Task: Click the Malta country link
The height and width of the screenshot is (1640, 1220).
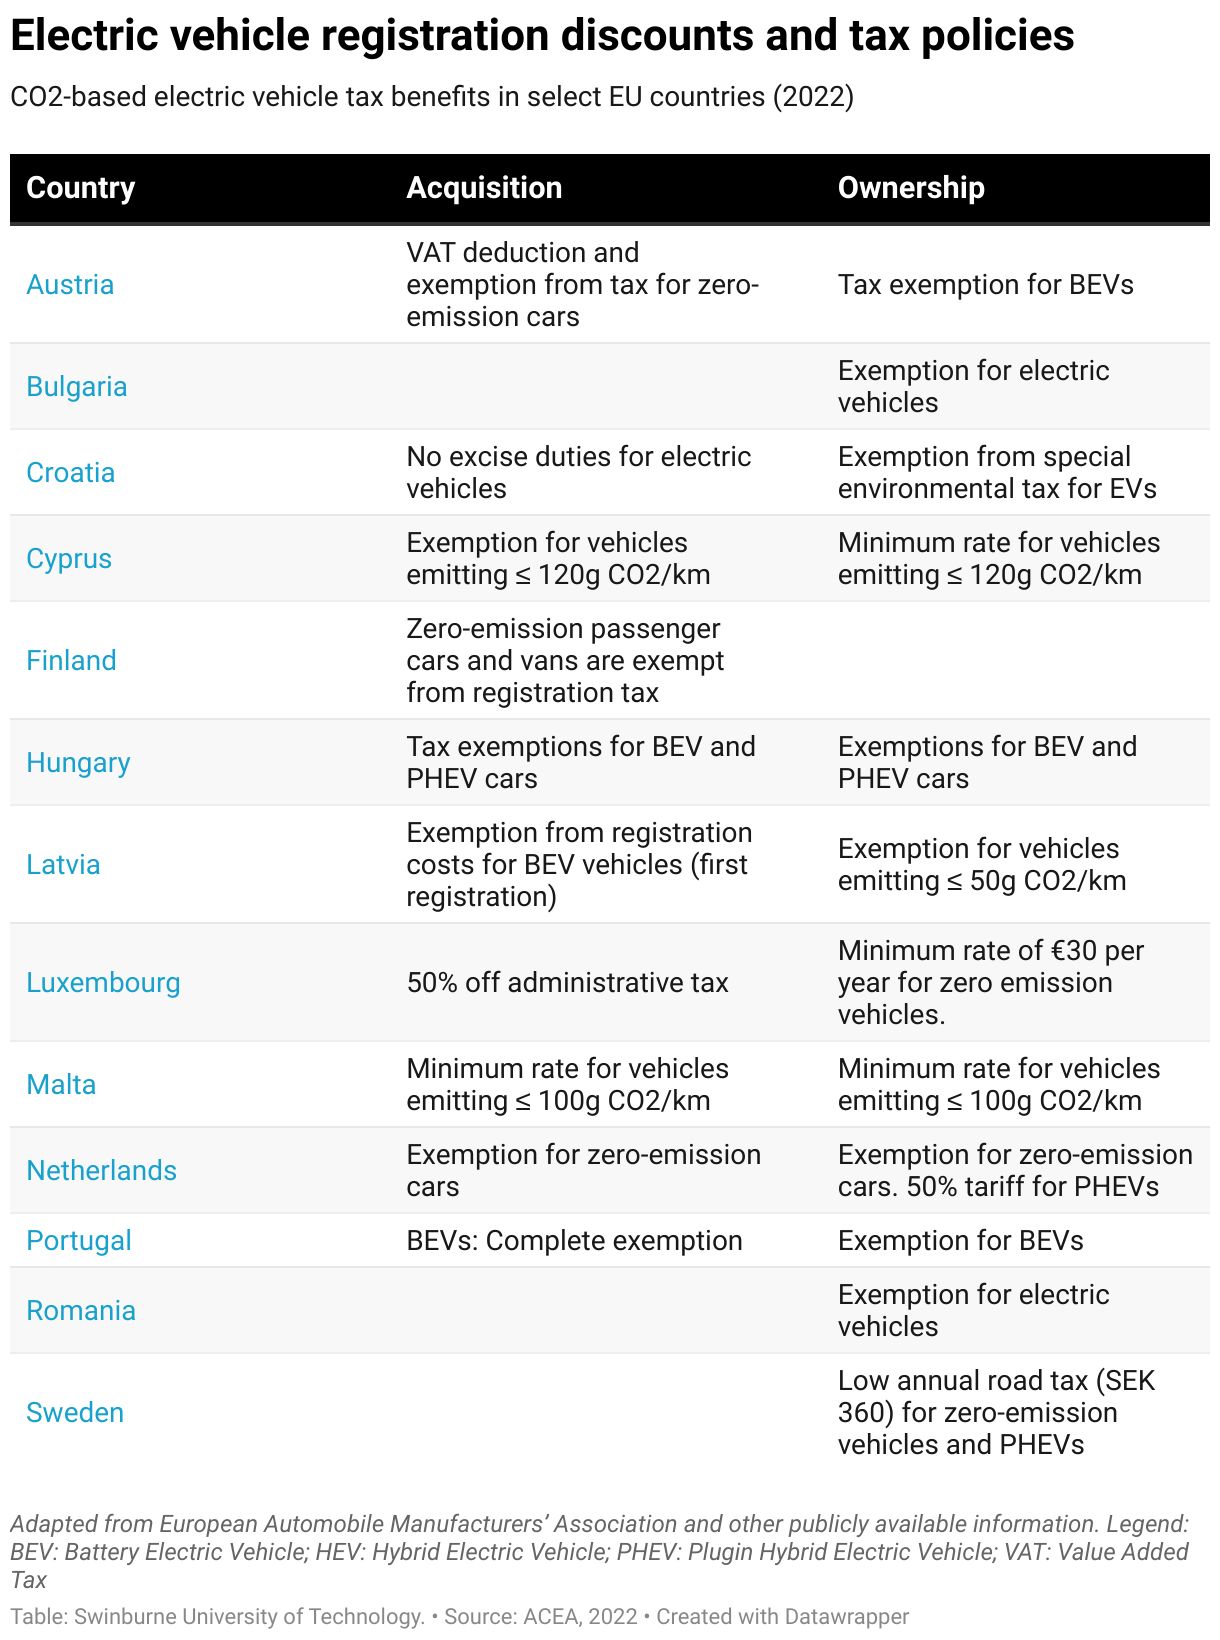Action: point(61,1085)
